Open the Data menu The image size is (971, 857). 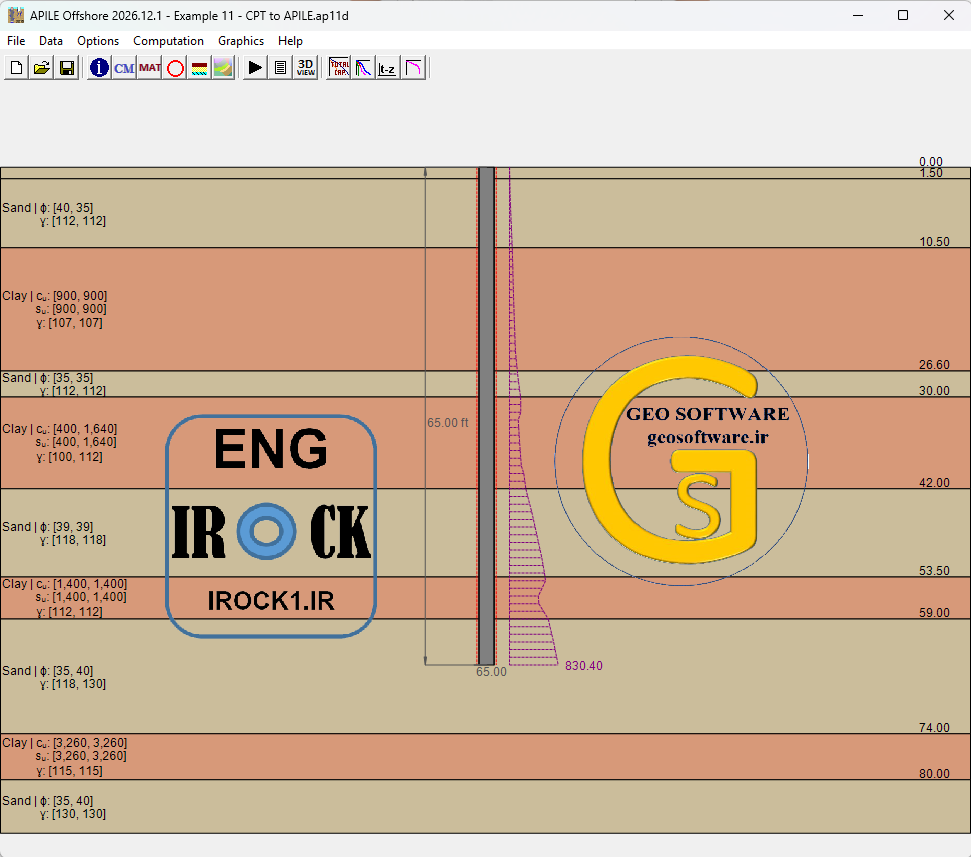[x=51, y=41]
